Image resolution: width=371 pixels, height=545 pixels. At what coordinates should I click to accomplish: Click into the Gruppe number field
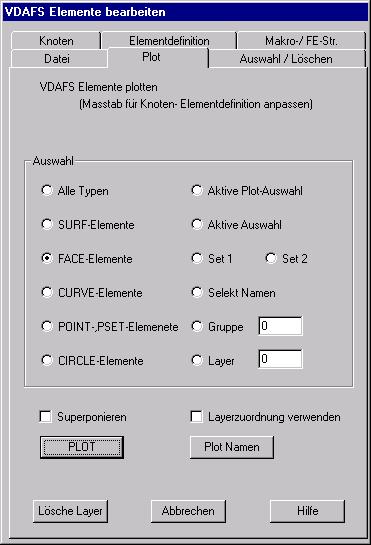(x=280, y=326)
